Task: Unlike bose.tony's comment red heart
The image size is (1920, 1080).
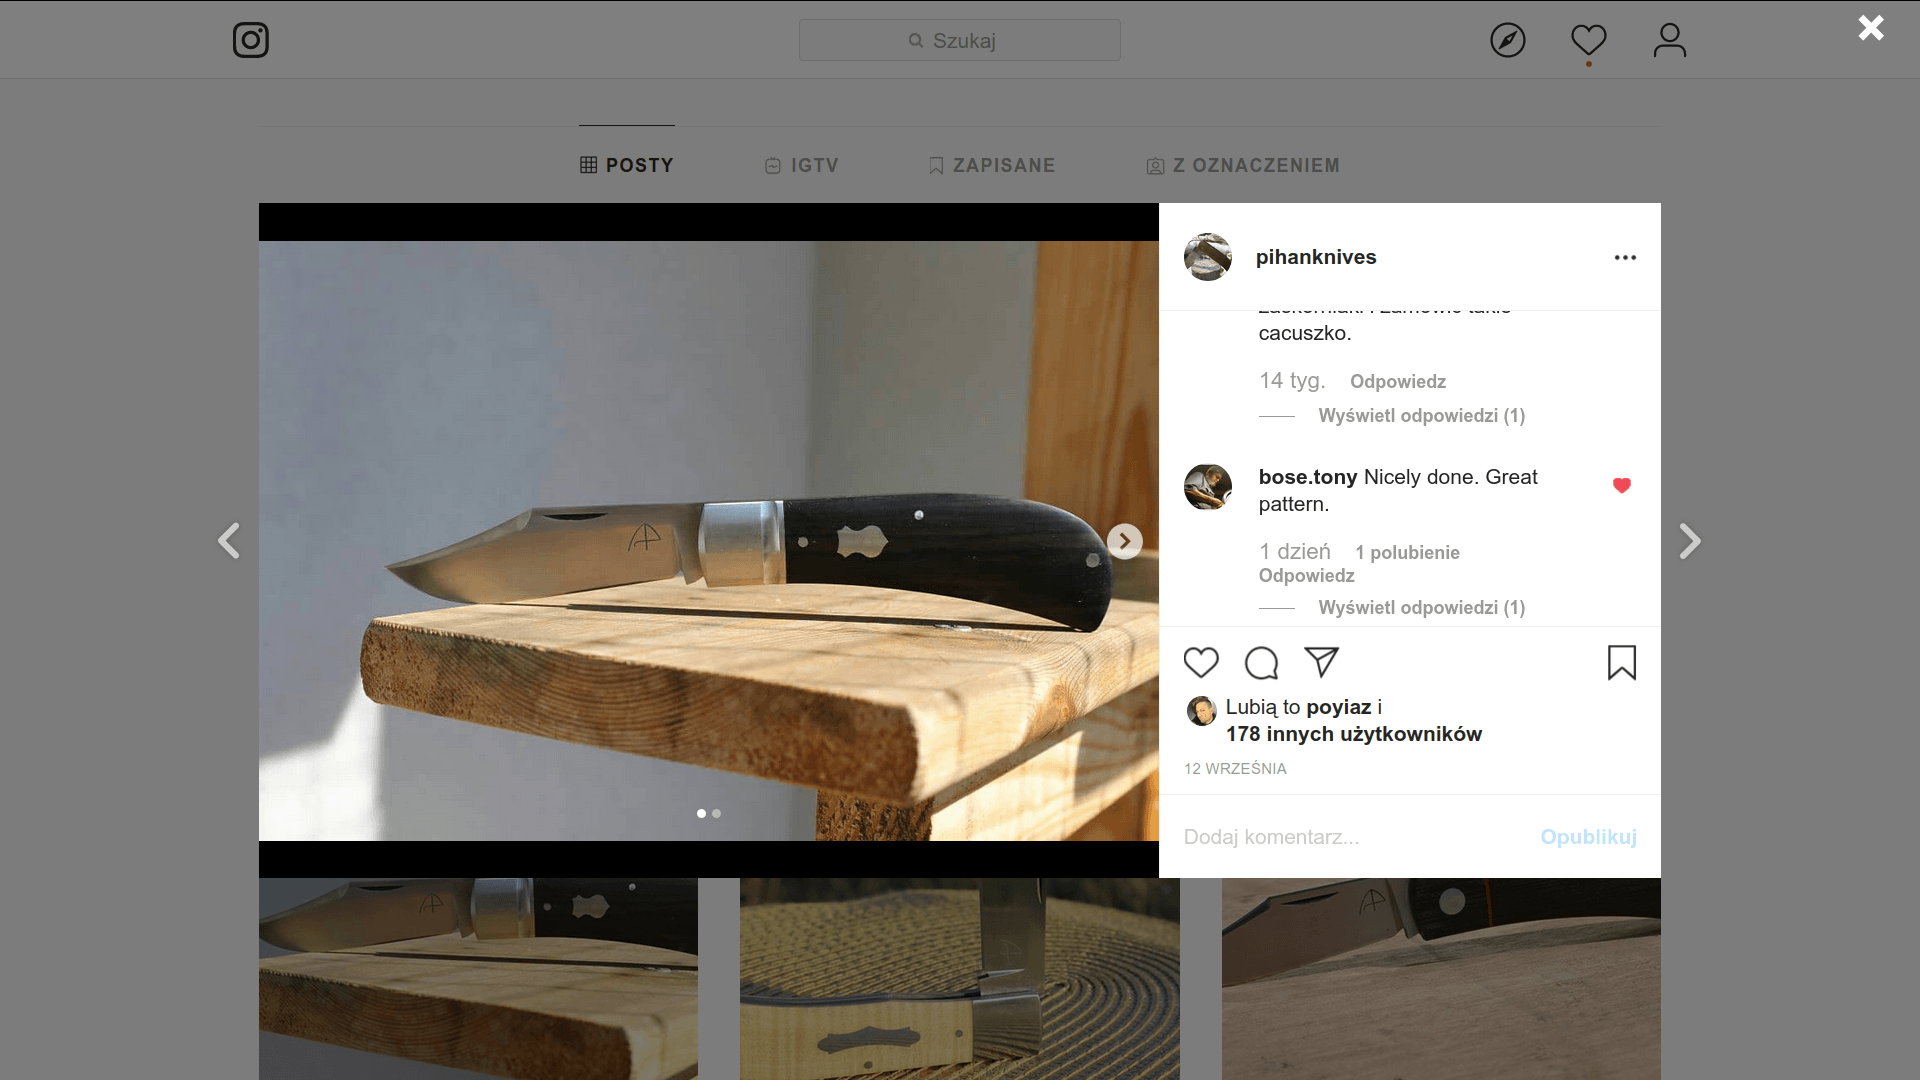Action: (x=1621, y=485)
